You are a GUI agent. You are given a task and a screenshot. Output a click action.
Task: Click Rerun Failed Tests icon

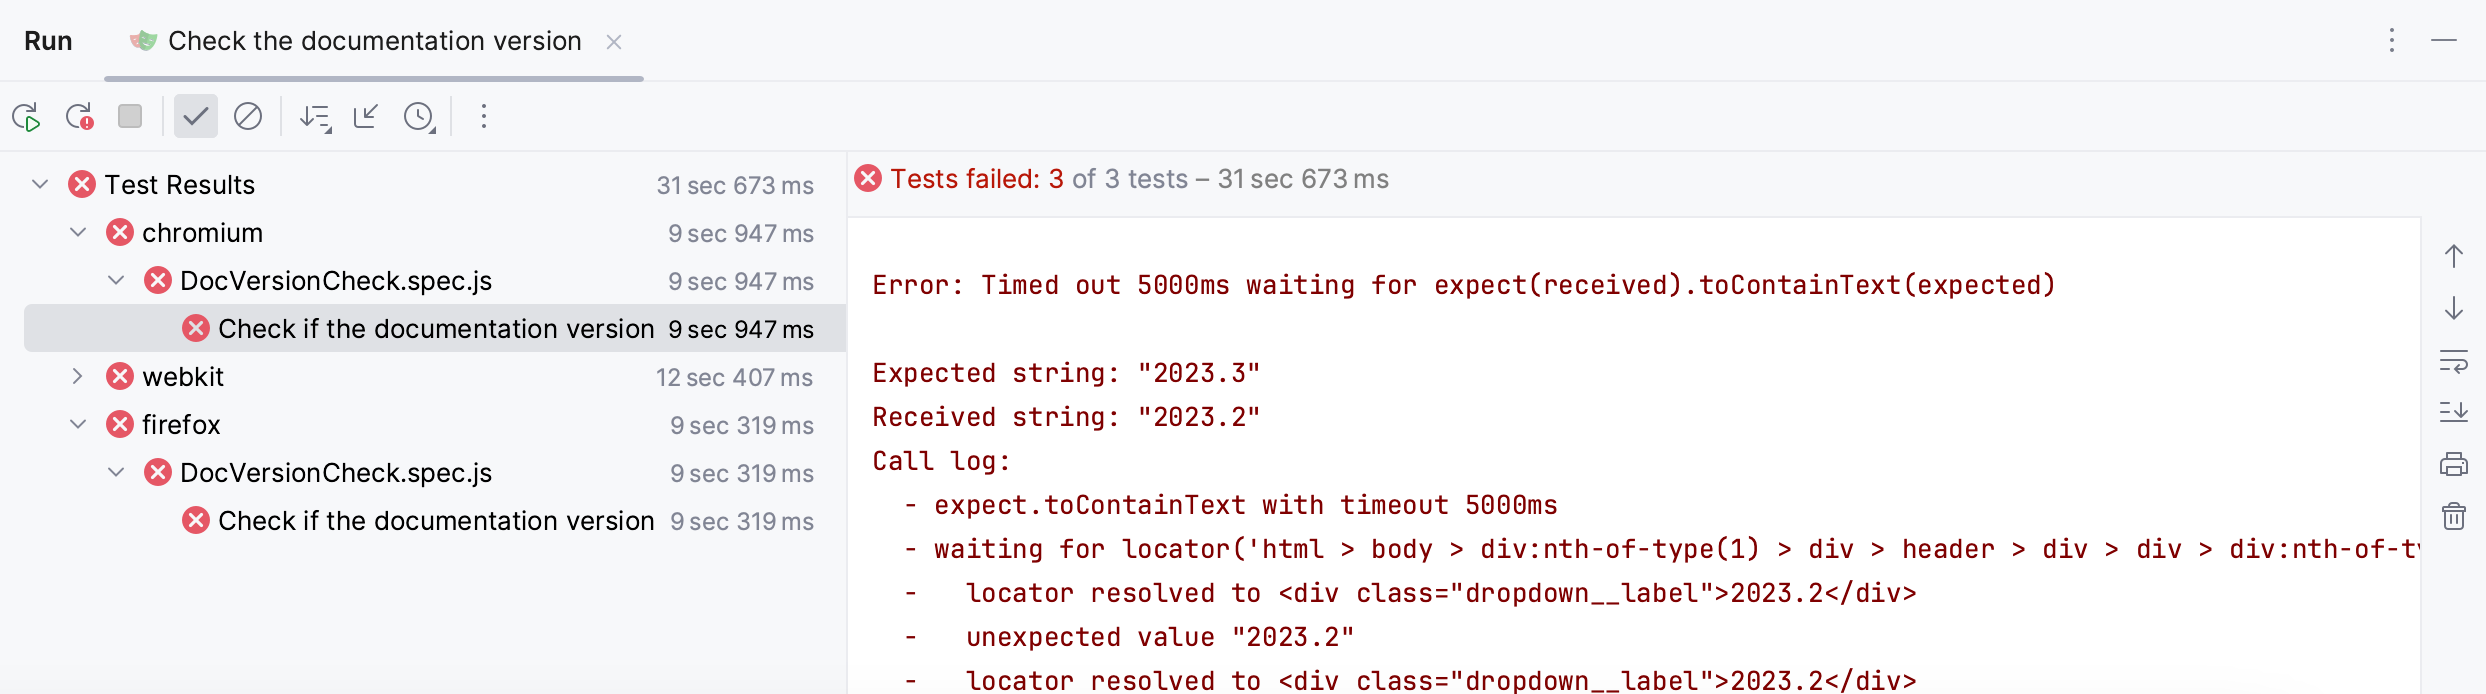point(79,117)
